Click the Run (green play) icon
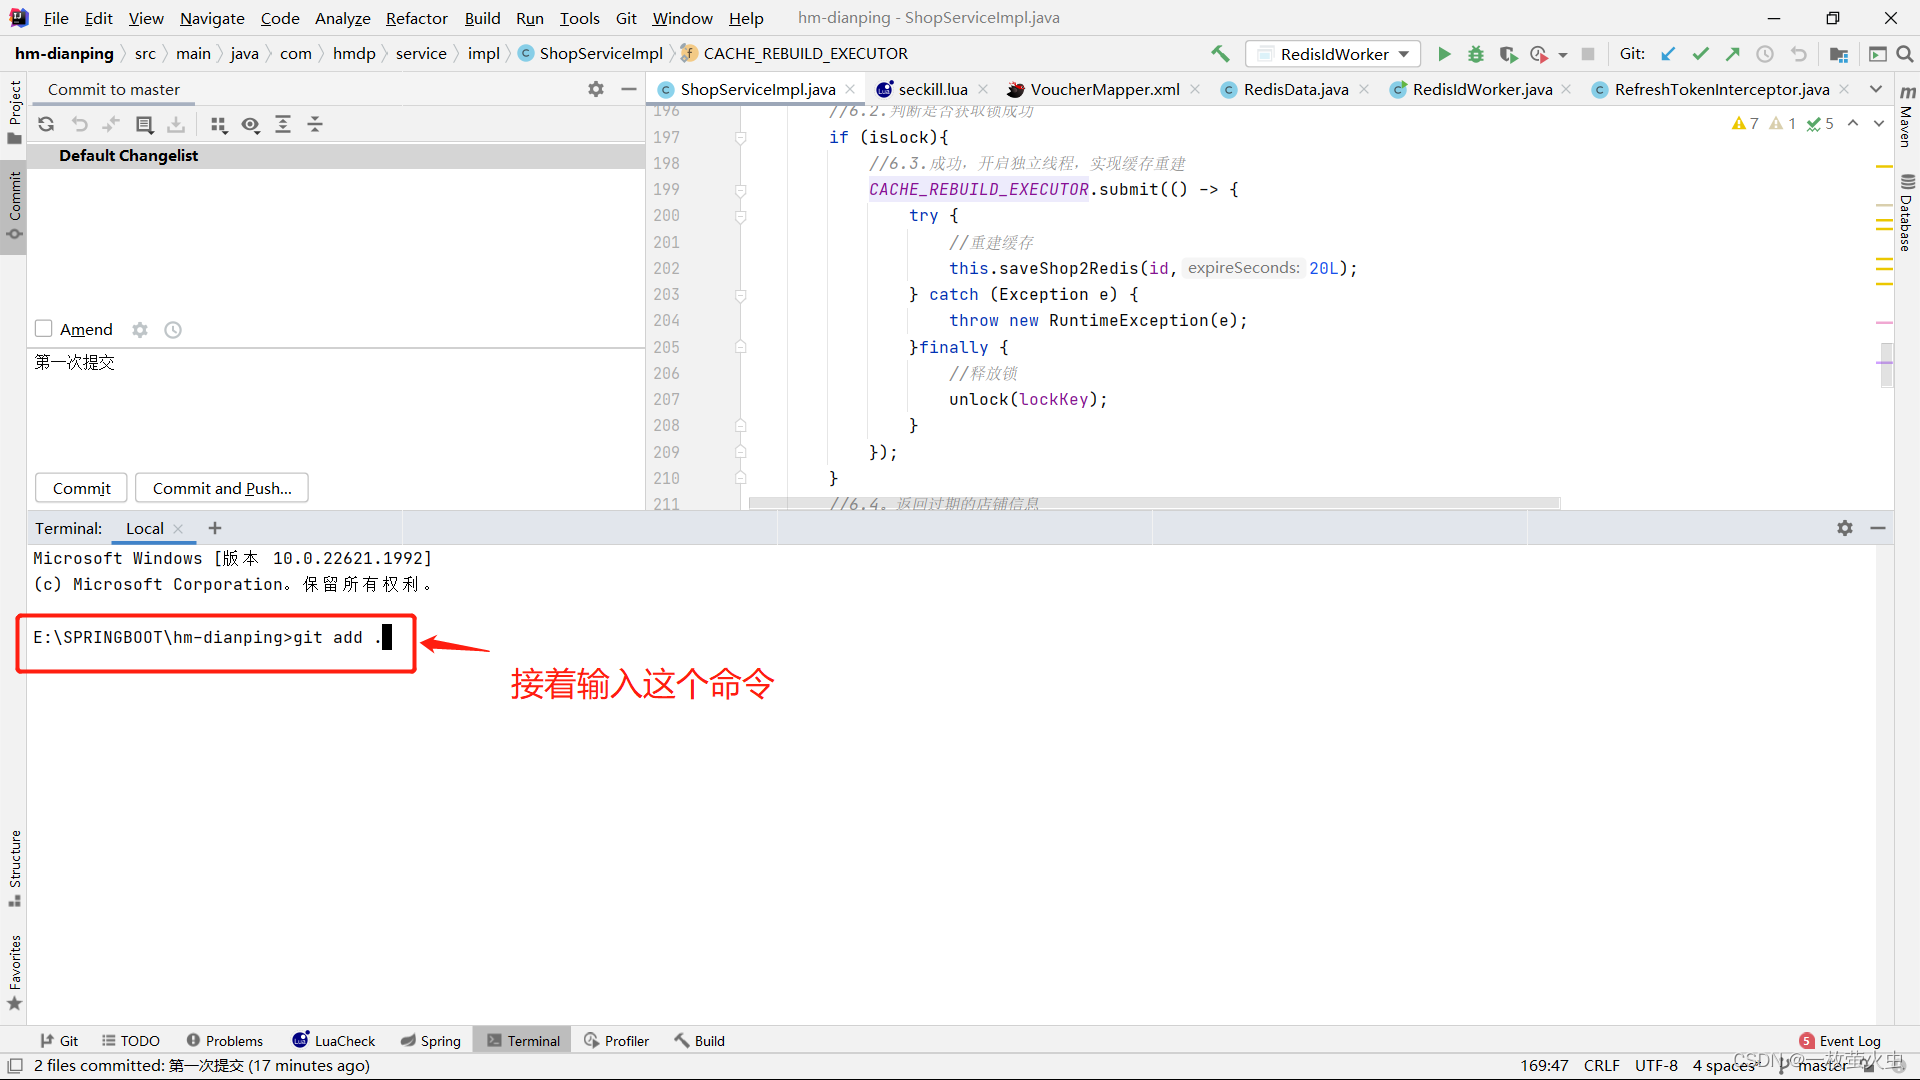 click(x=1443, y=54)
